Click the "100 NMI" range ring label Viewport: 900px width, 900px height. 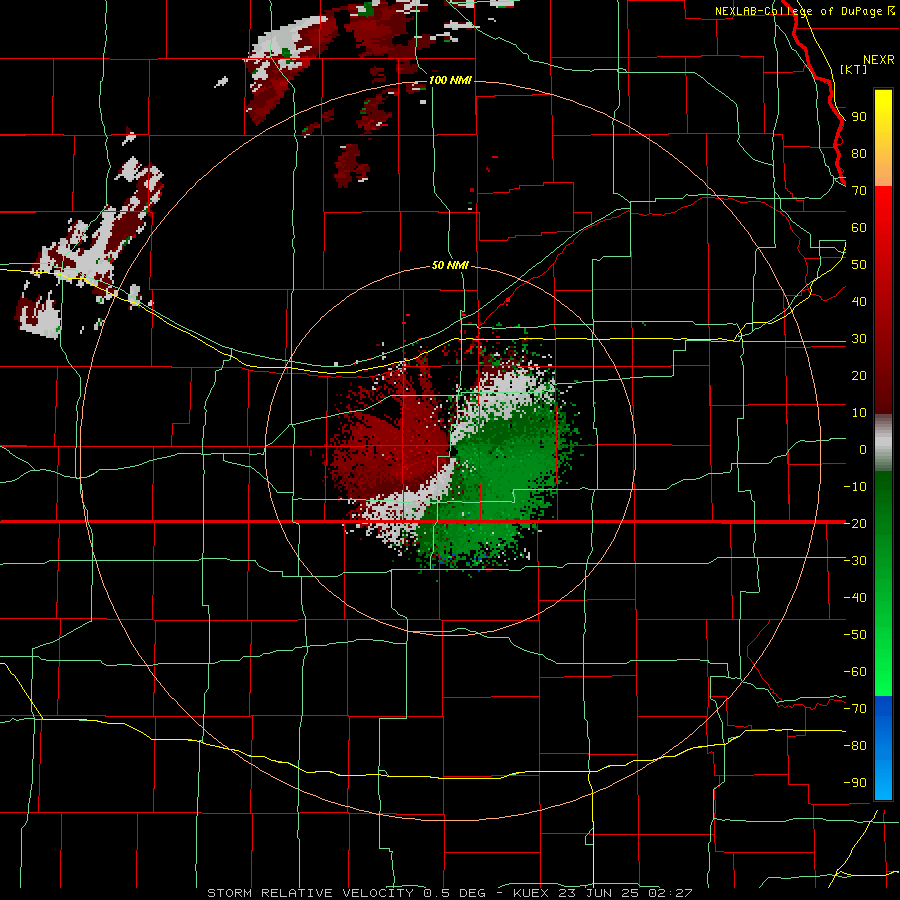pyautogui.click(x=450, y=80)
